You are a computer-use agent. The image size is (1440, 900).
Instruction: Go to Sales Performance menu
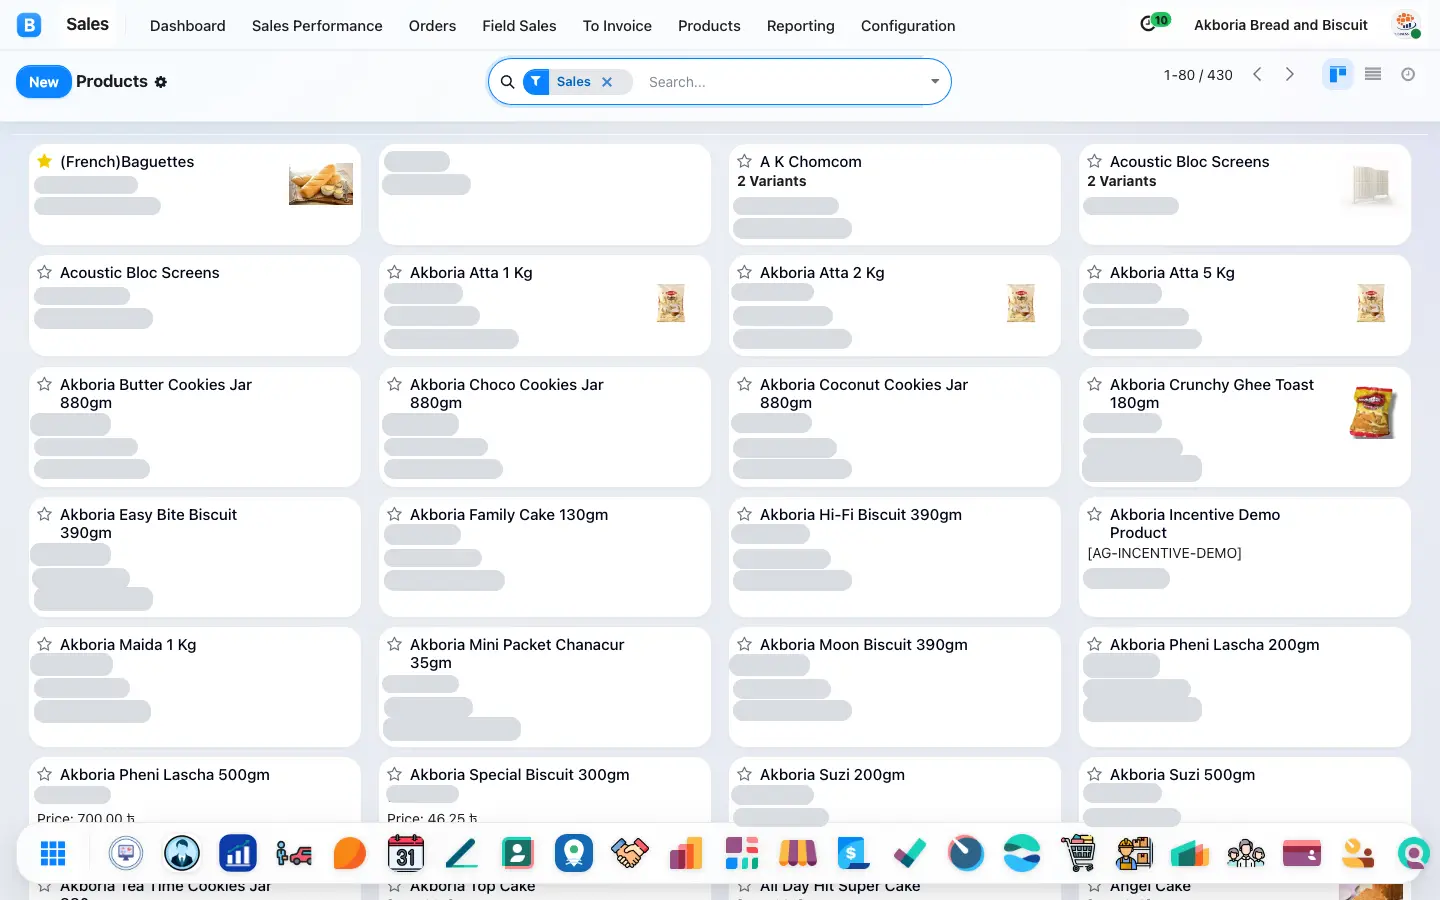(x=317, y=26)
